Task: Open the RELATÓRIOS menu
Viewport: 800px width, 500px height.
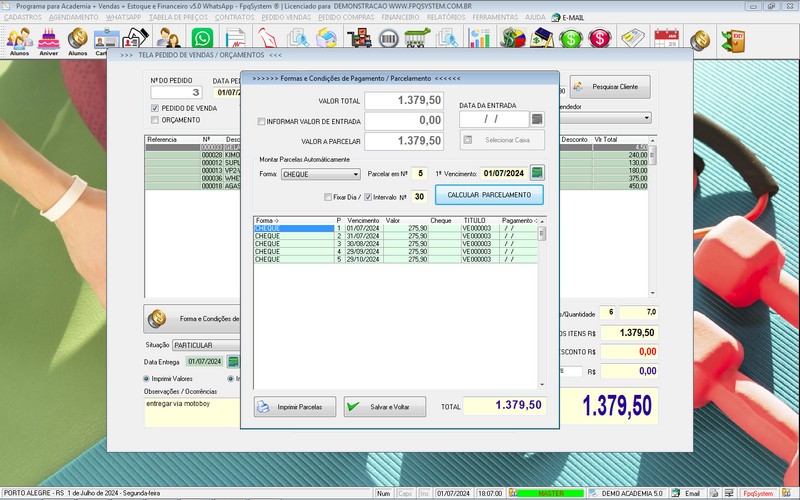Action: point(446,17)
